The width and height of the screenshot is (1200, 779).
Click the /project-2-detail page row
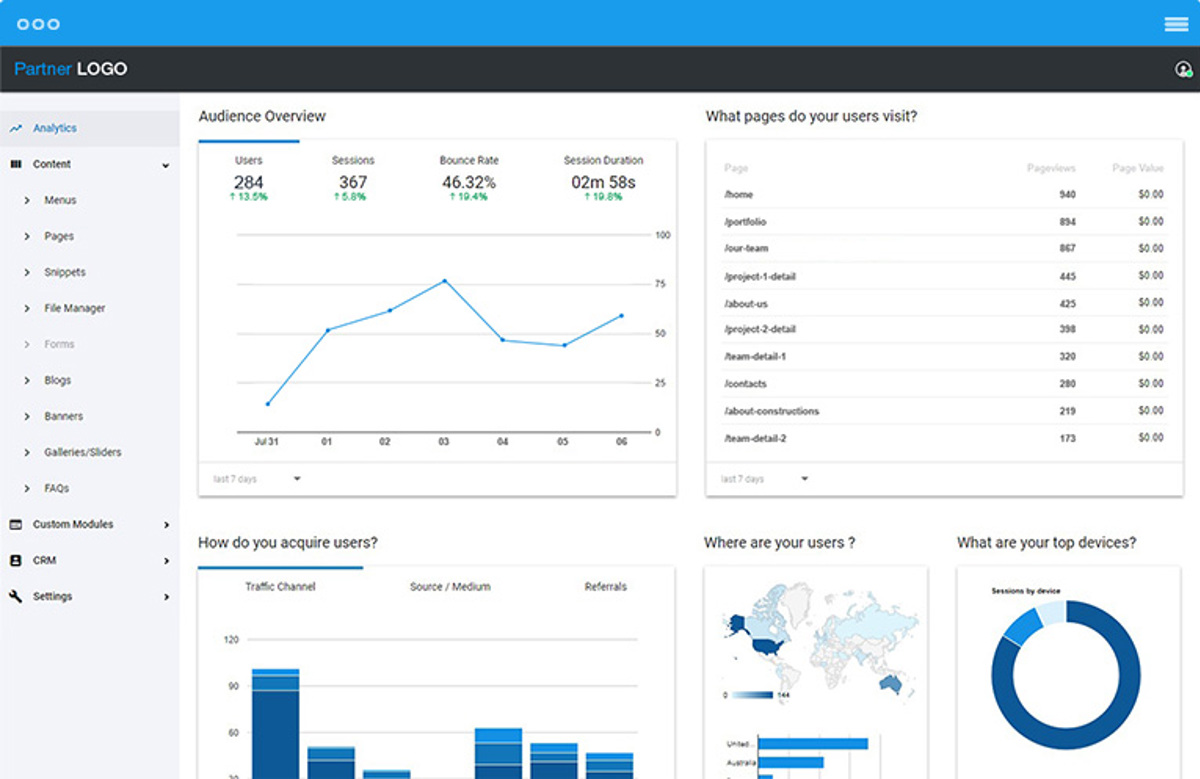tap(944, 330)
